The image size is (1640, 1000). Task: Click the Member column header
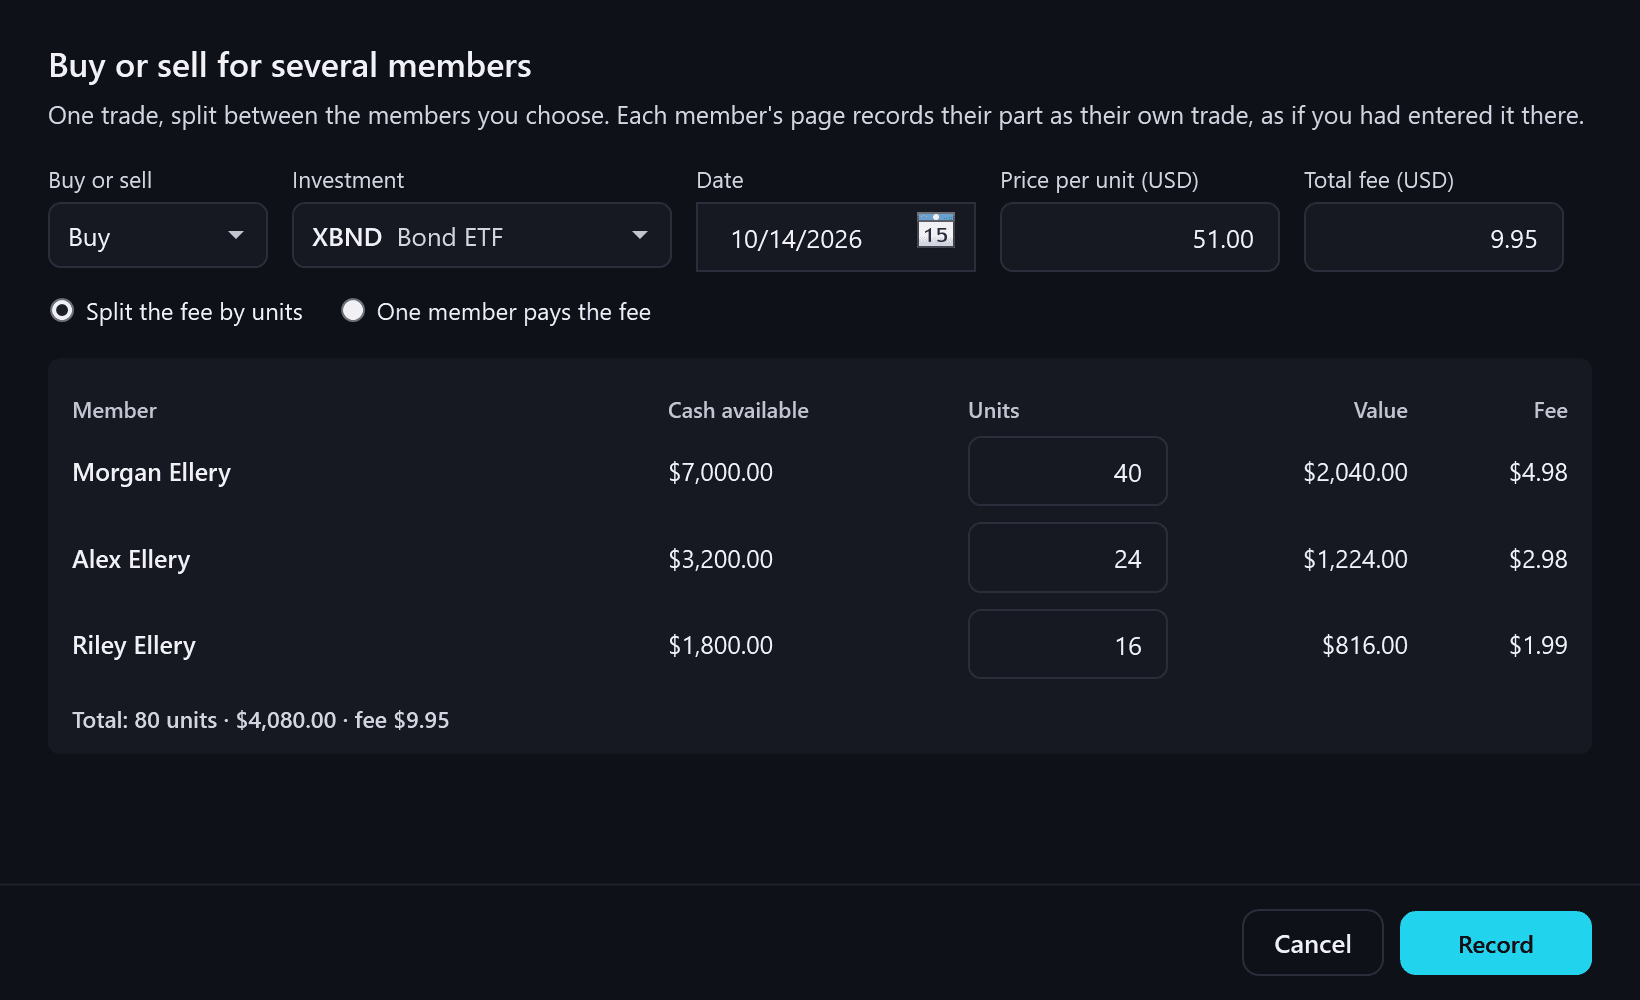pyautogui.click(x=115, y=410)
